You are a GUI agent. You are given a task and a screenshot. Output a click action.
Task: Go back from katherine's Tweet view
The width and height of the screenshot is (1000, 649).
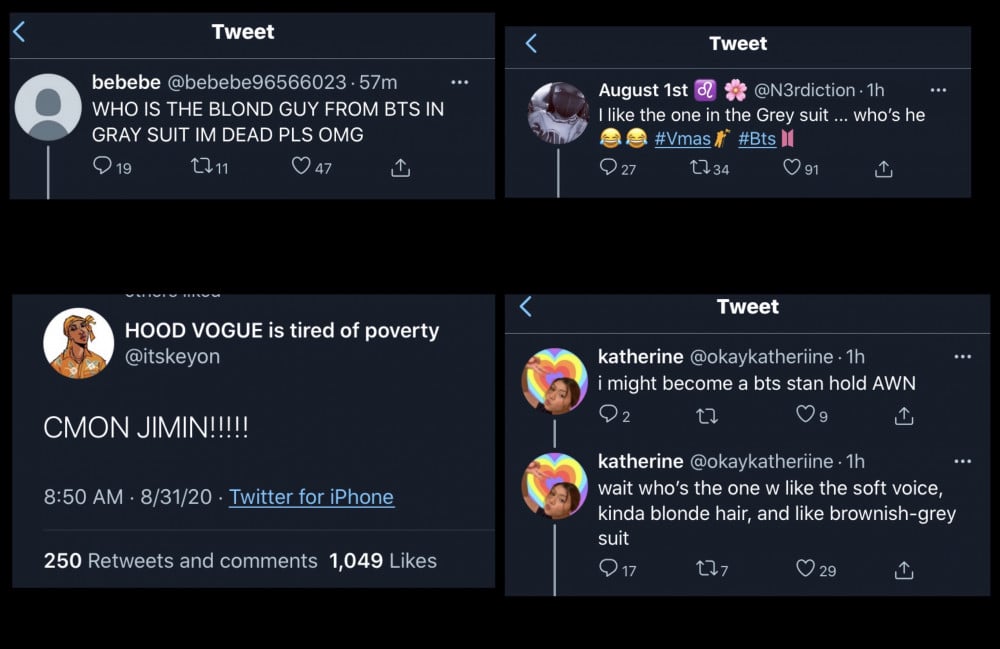coord(526,306)
